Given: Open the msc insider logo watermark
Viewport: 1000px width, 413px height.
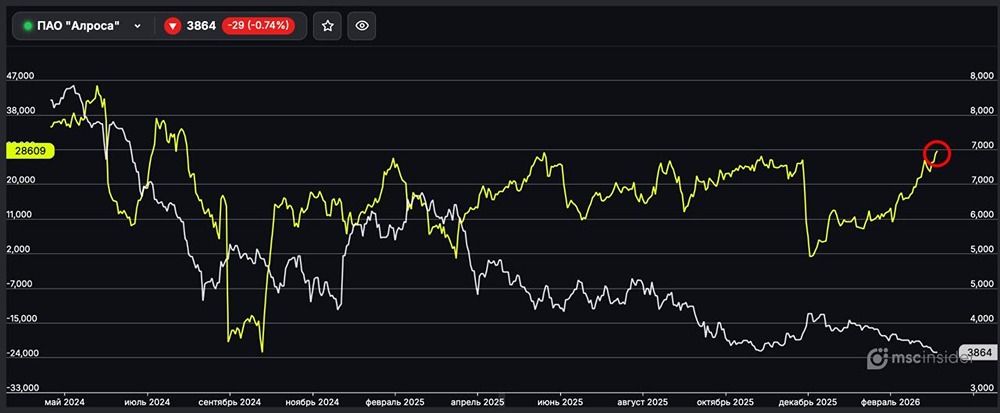Looking at the screenshot, I should (x=909, y=357).
